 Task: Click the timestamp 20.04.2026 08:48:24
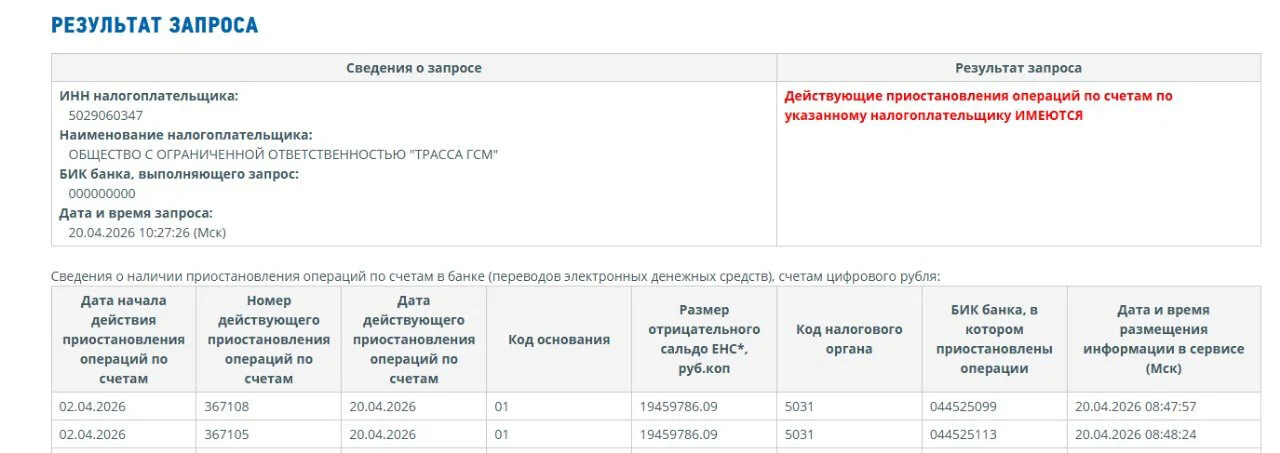[x=1136, y=434]
